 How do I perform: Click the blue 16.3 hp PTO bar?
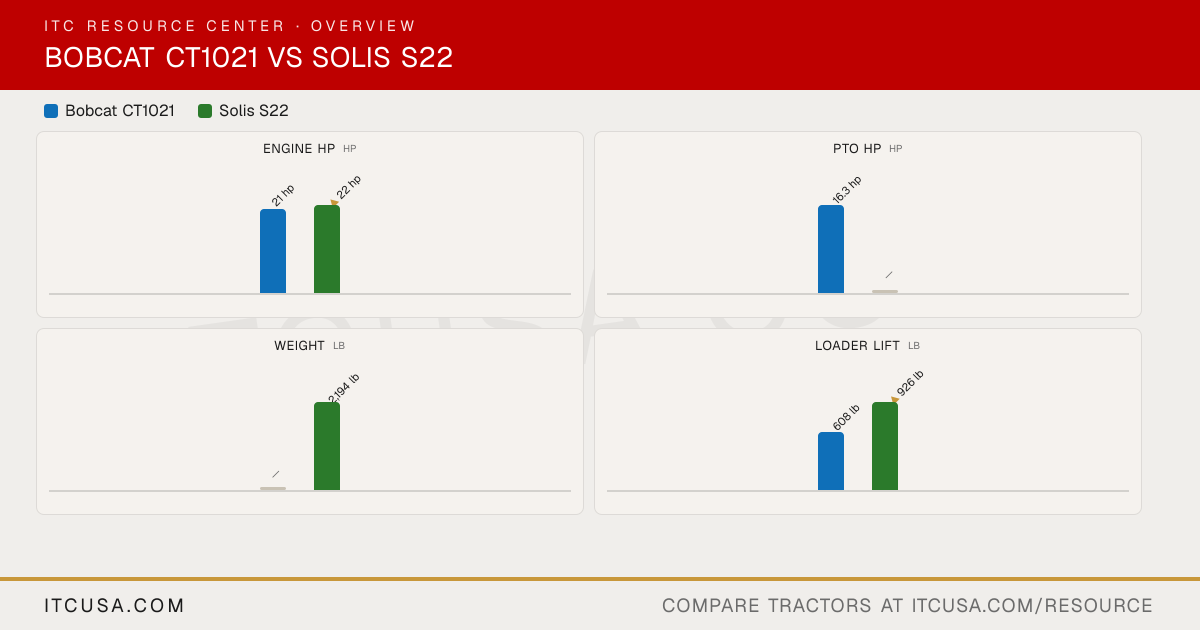coord(831,249)
